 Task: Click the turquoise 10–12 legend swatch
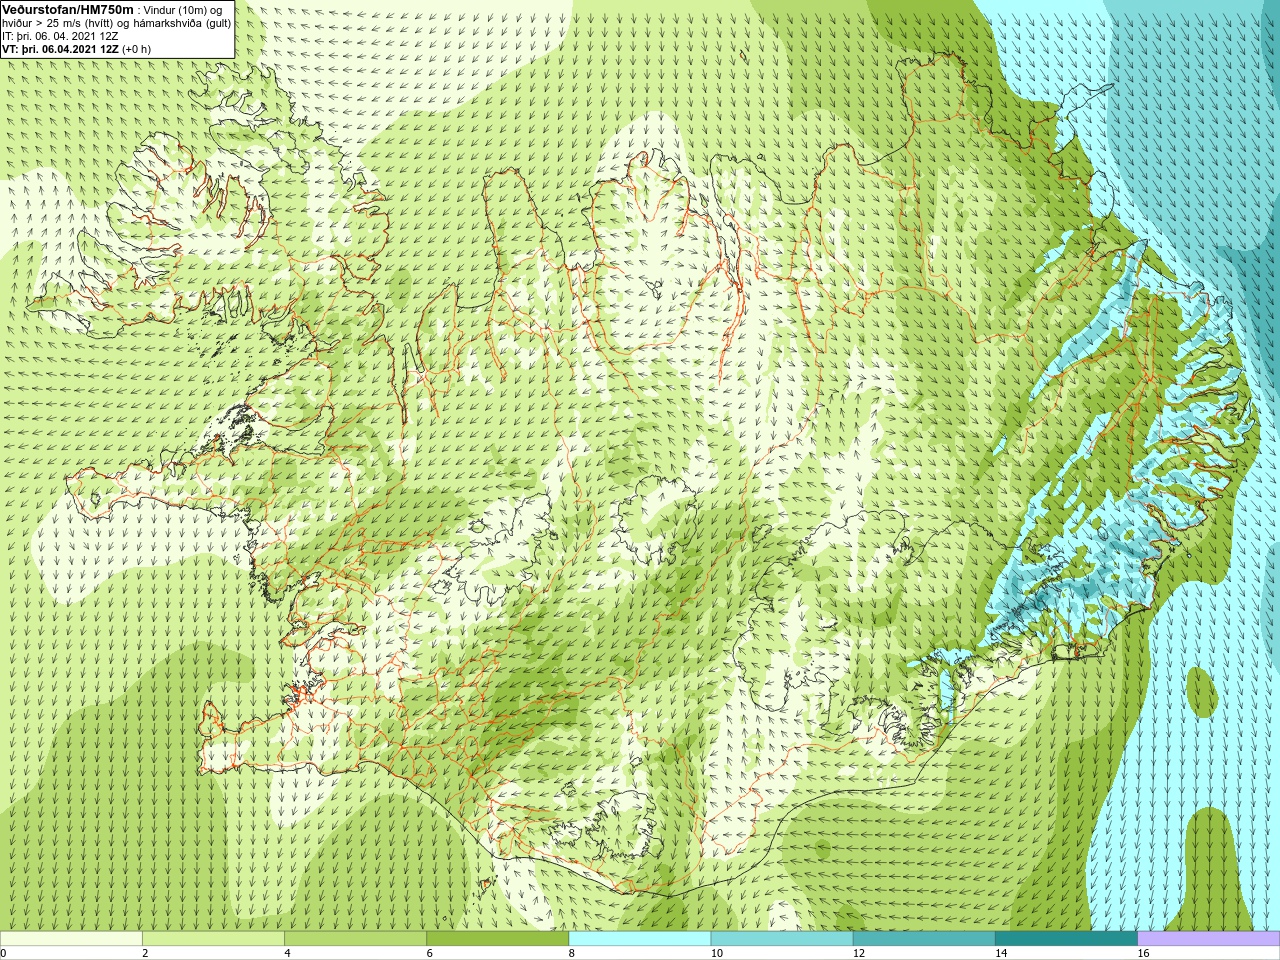(x=781, y=939)
